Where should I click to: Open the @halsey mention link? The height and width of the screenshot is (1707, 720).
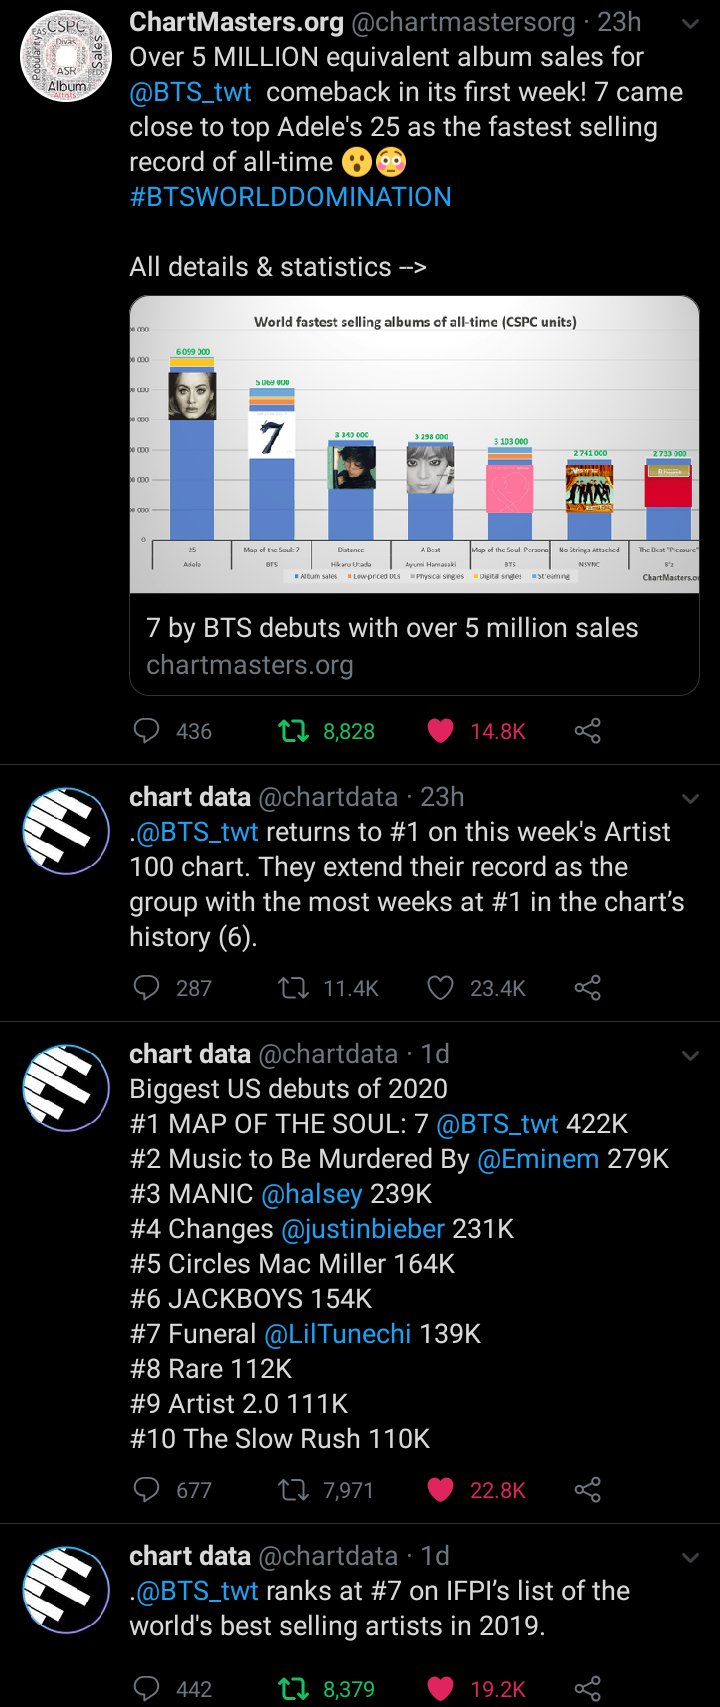click(311, 1194)
